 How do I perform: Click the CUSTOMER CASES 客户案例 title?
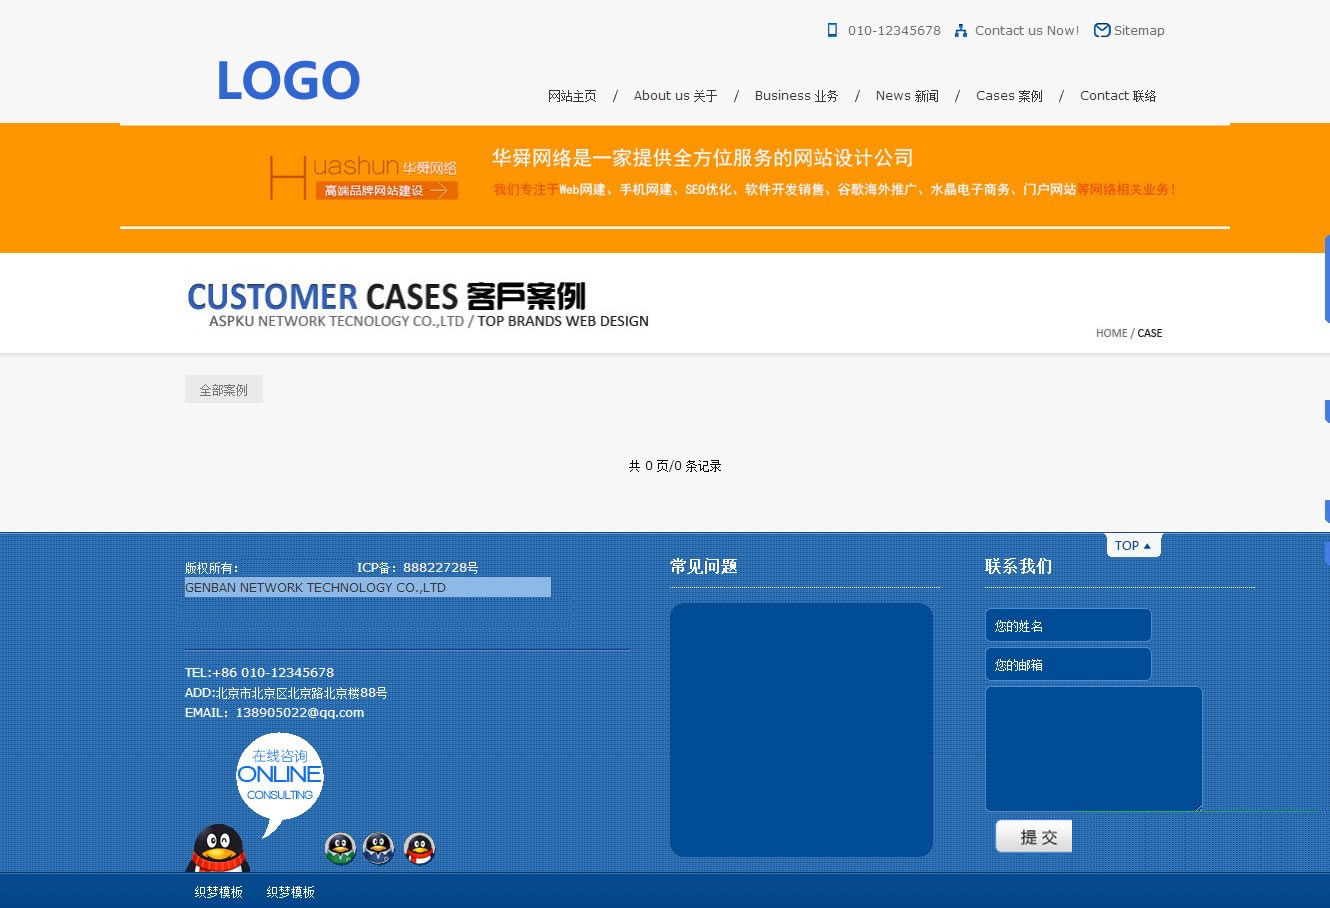click(x=386, y=296)
